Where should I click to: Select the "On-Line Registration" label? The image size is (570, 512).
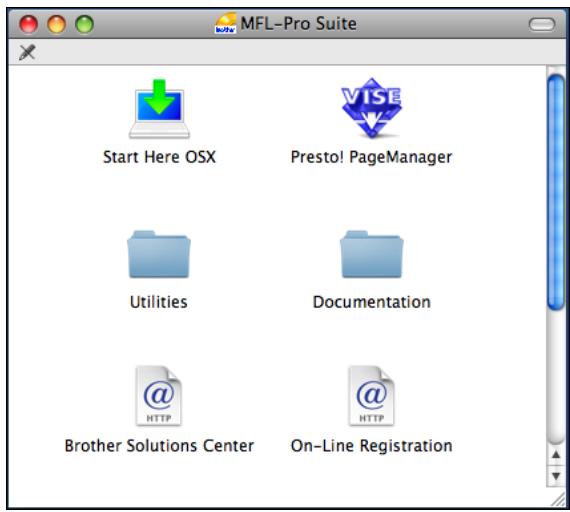click(372, 446)
